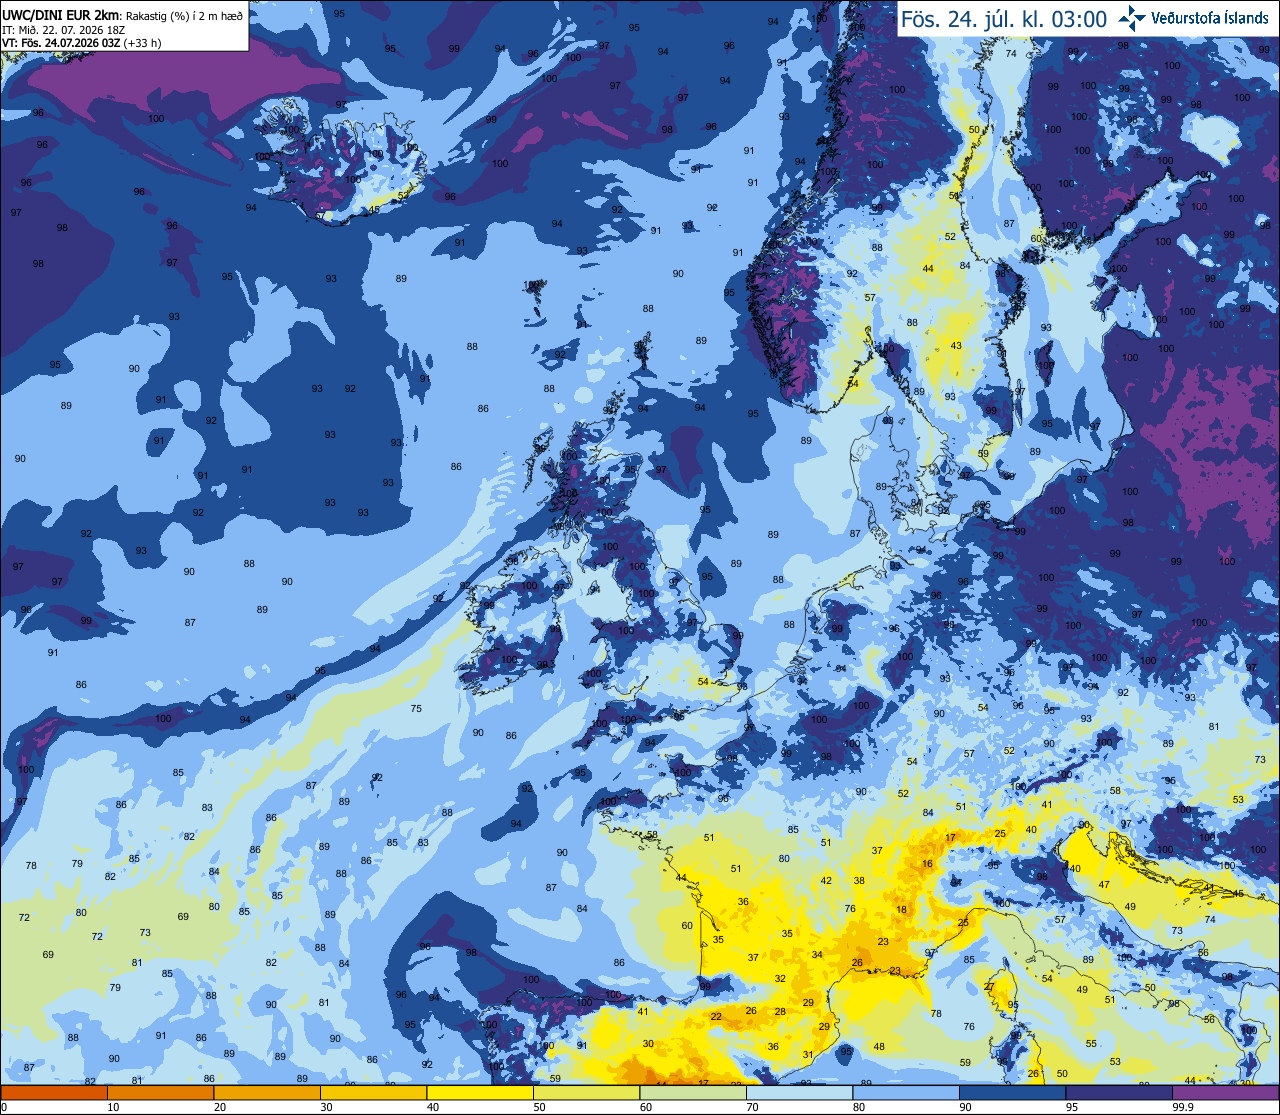Pick the 80–90 blue legend swatch
This screenshot has width=1280, height=1115.
(x=906, y=1092)
